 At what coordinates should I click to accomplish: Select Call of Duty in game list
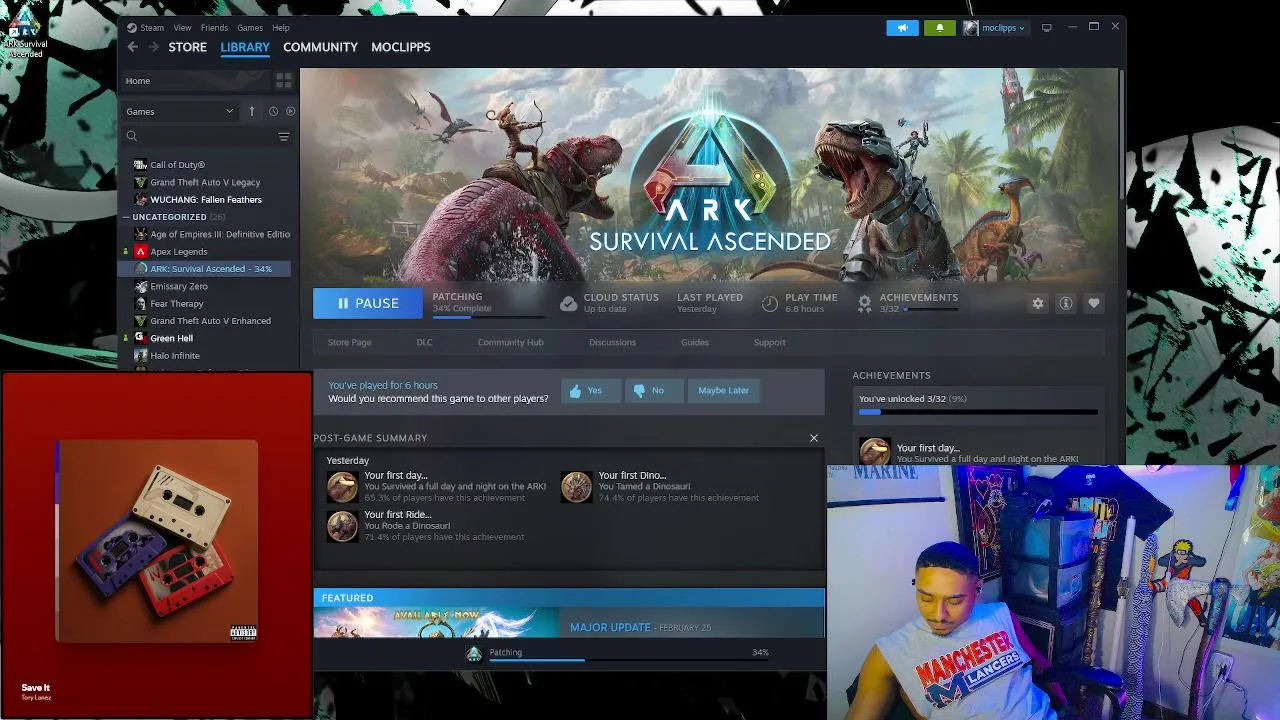[x=177, y=165]
